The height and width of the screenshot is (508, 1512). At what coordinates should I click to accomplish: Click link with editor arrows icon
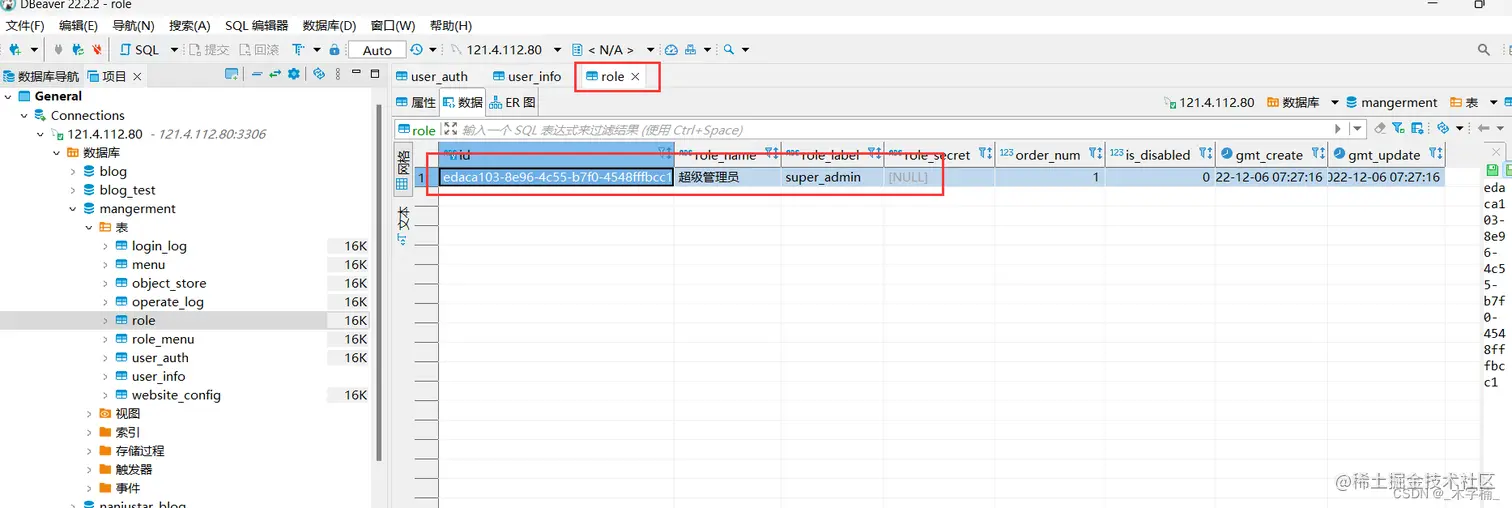coord(275,74)
